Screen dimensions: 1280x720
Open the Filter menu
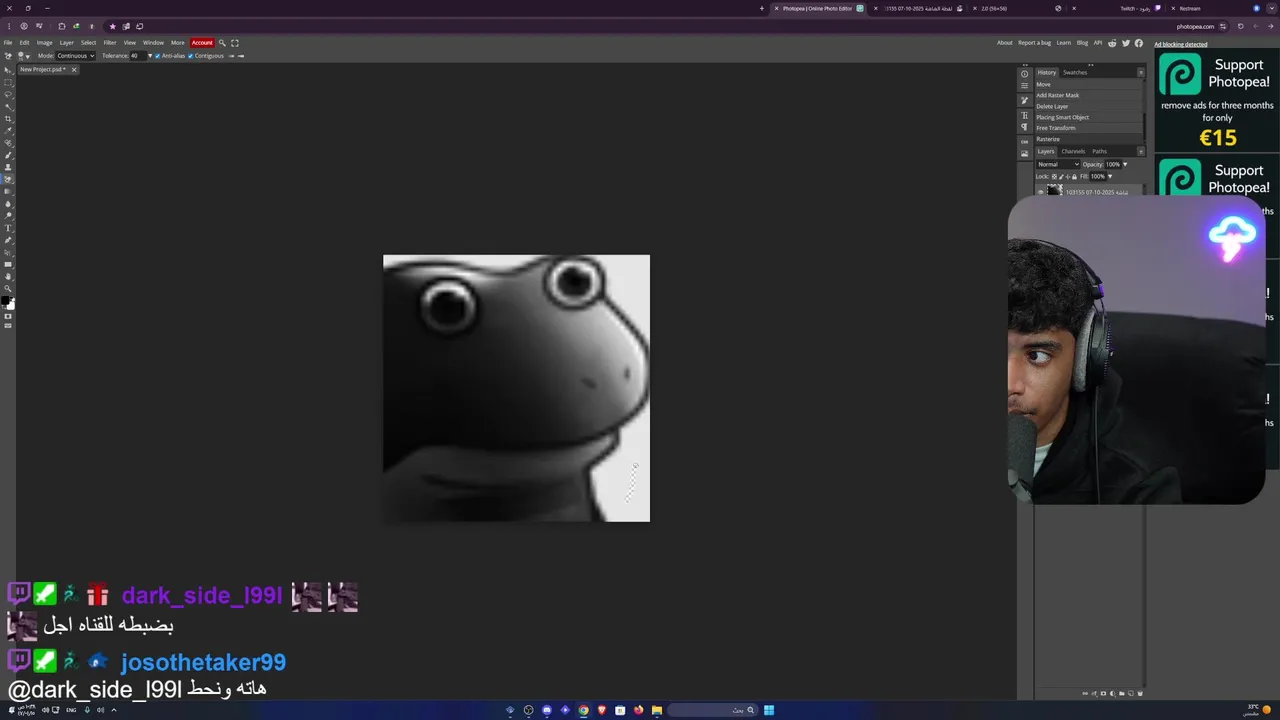(x=110, y=42)
